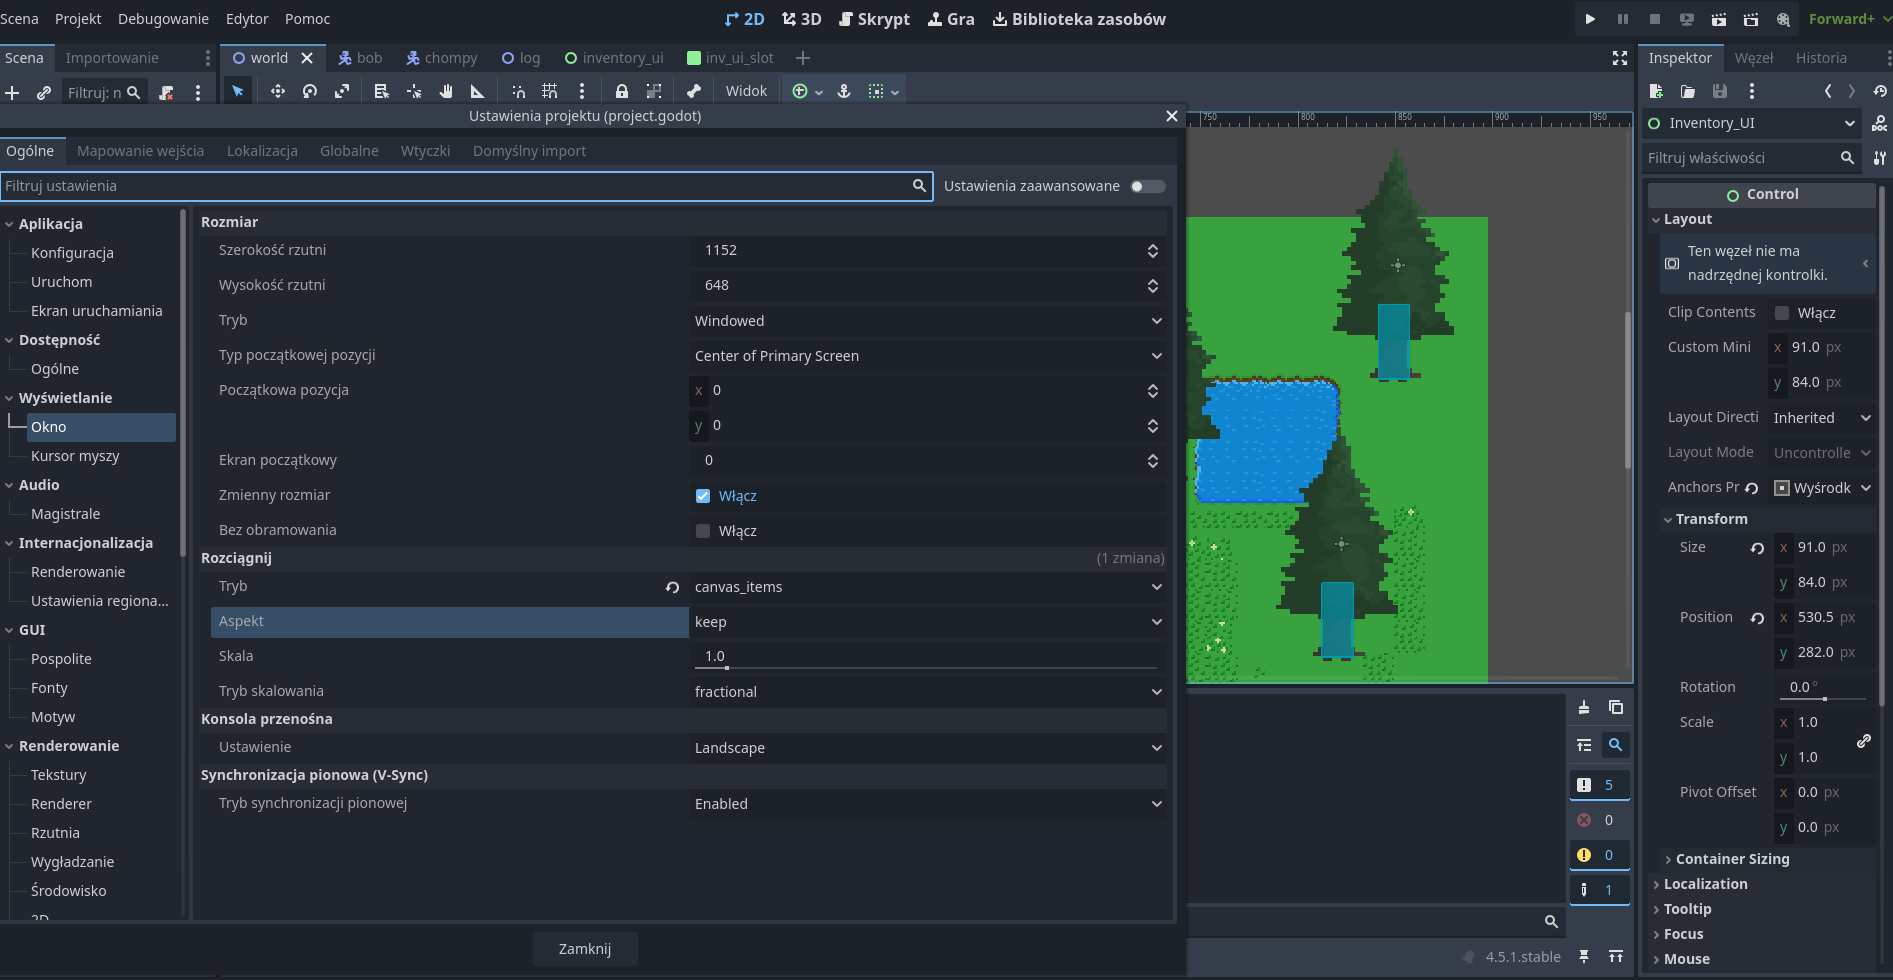Select the move tool in the toolbar

tap(278, 91)
